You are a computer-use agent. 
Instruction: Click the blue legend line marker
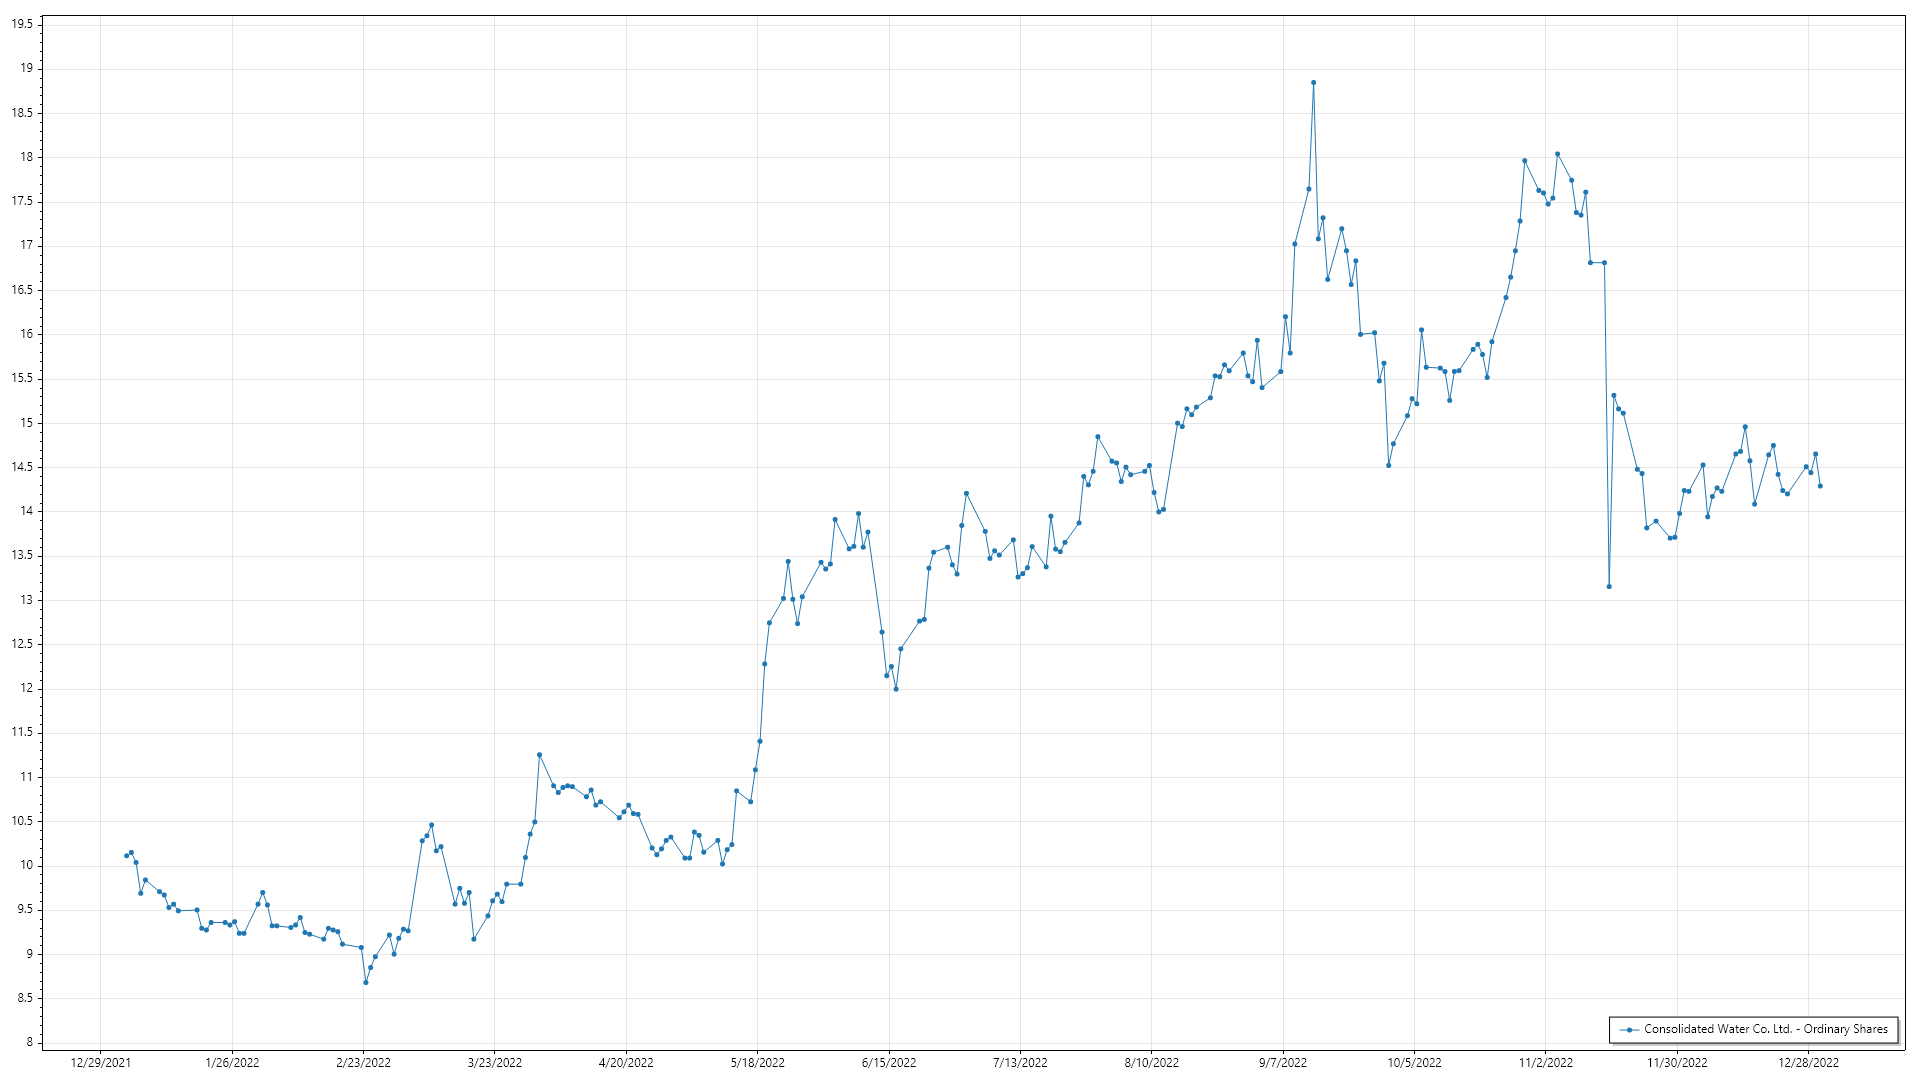click(x=1629, y=1029)
